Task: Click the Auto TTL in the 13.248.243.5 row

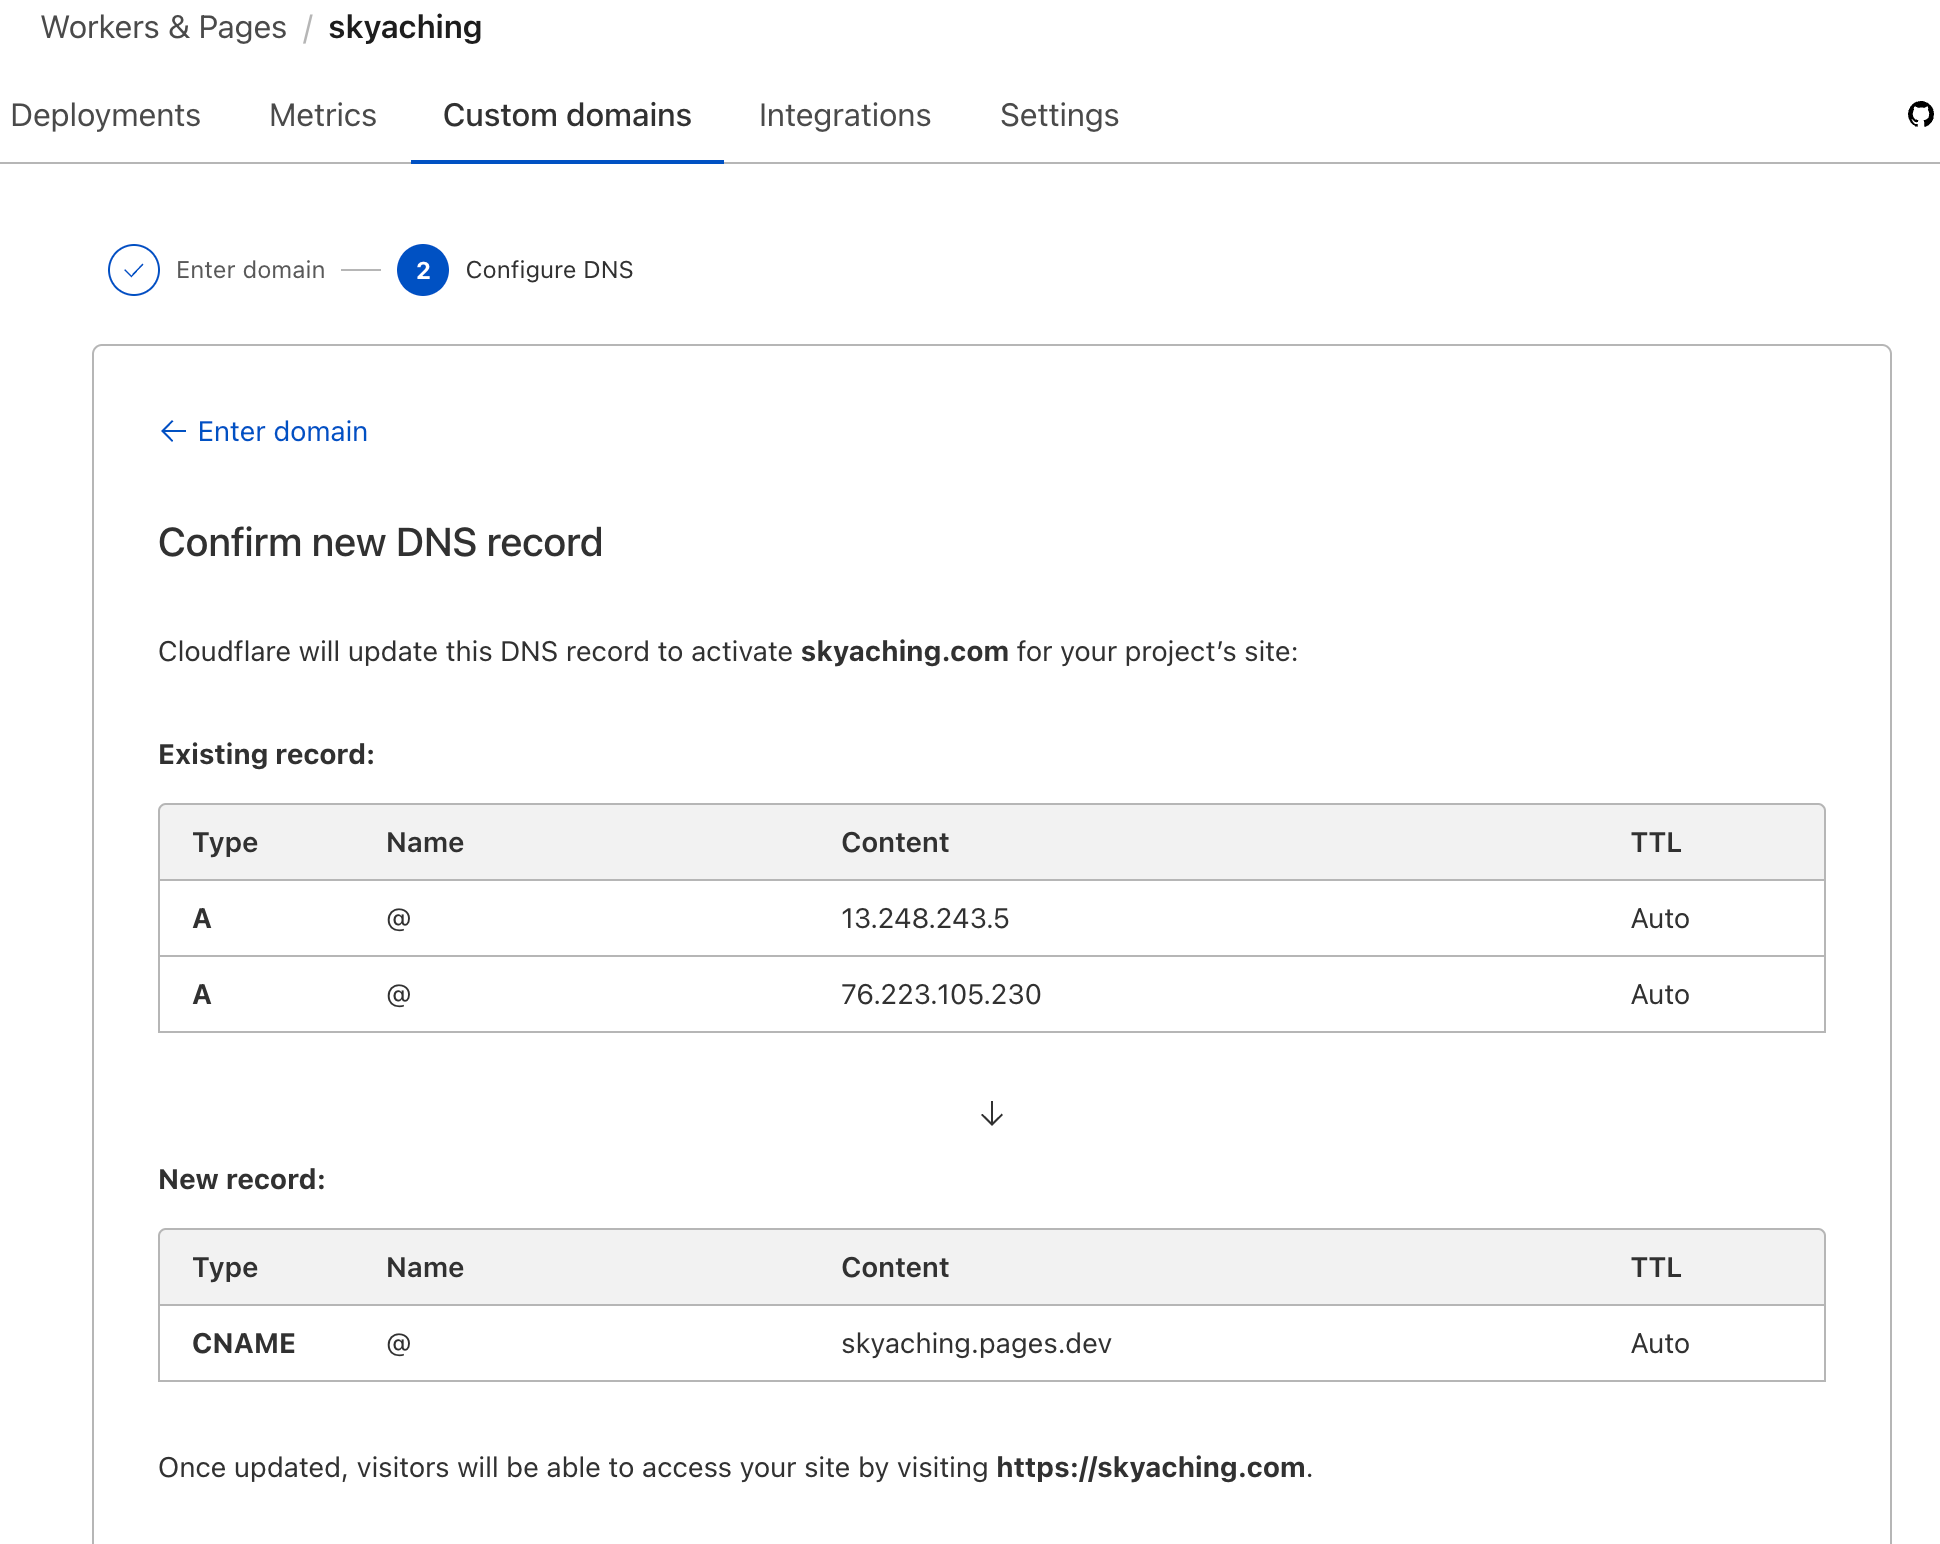Action: tap(1660, 918)
